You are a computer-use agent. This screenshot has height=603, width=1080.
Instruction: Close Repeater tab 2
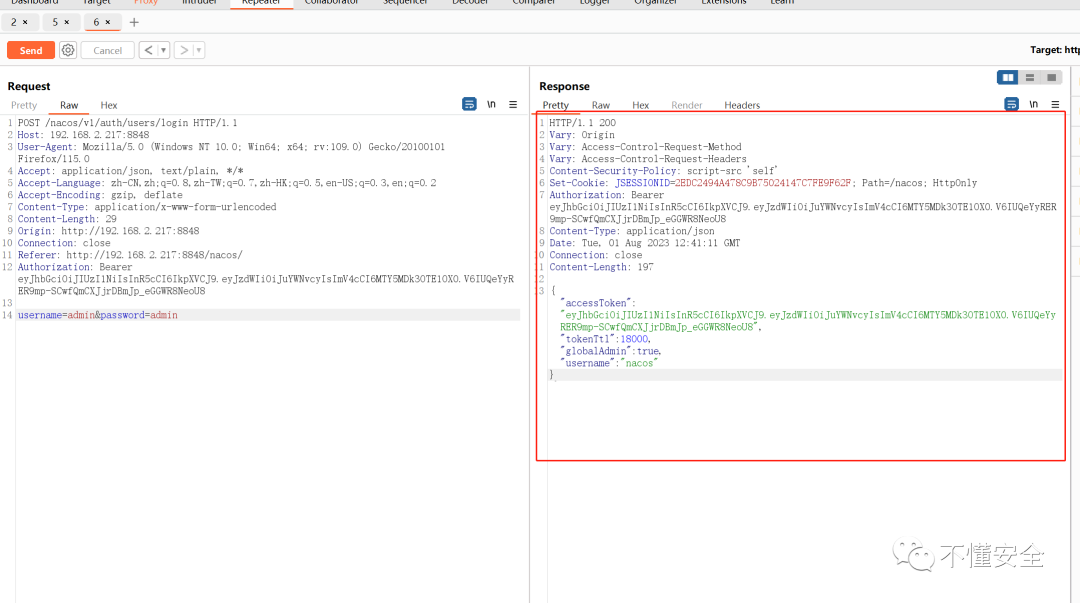[x=25, y=22]
